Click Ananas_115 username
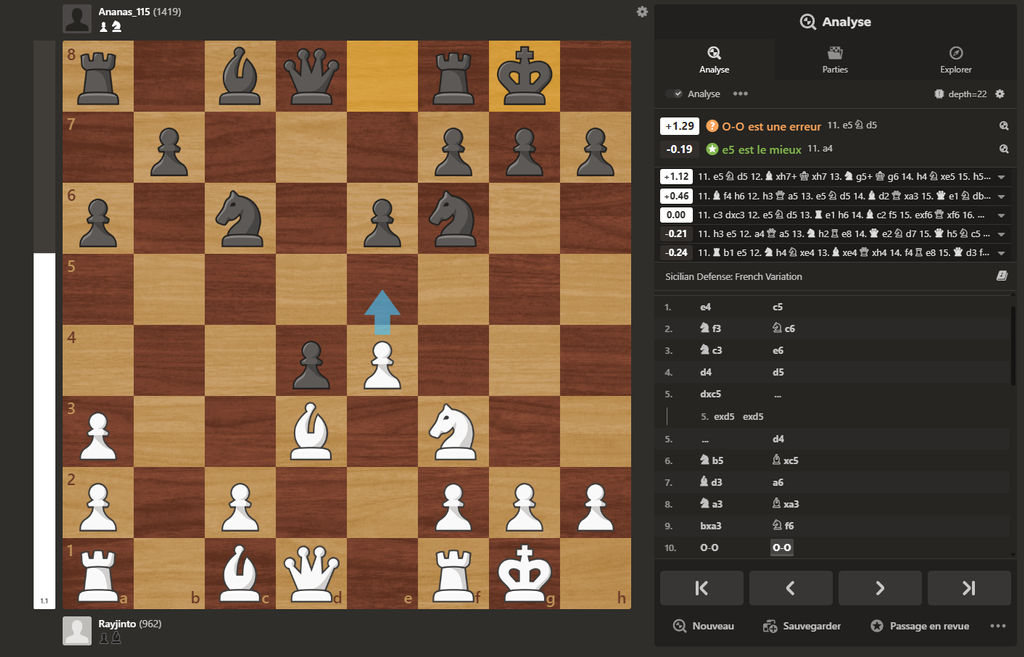The height and width of the screenshot is (657, 1024). click(x=123, y=12)
